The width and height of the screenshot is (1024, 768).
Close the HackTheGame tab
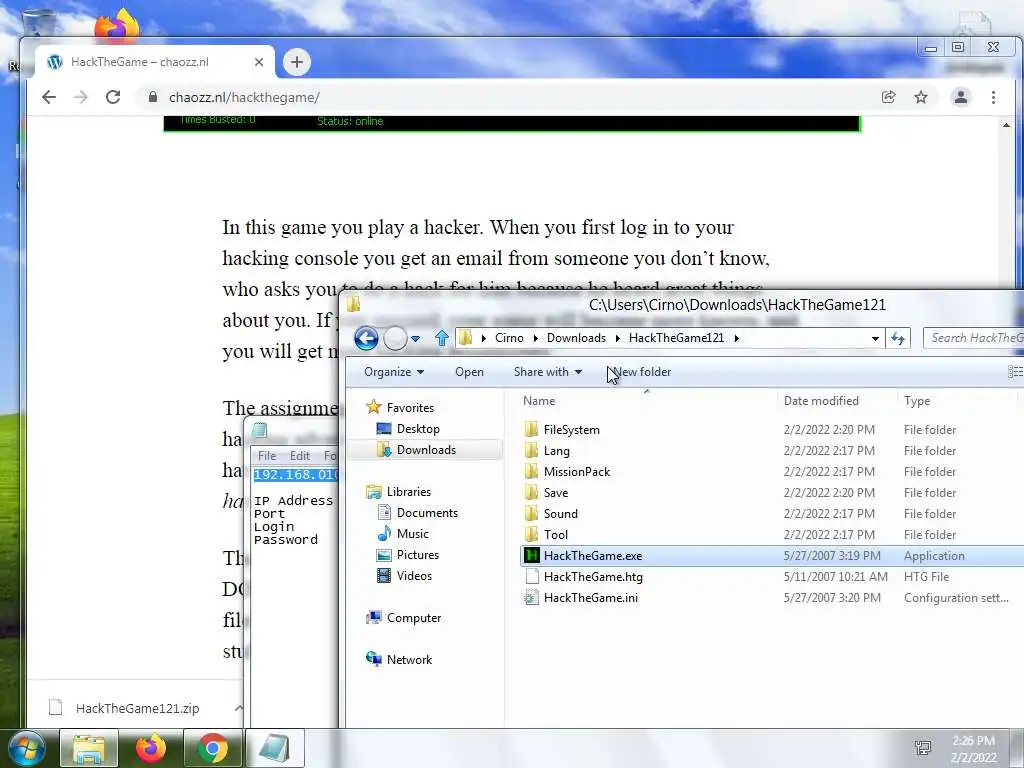click(x=259, y=62)
